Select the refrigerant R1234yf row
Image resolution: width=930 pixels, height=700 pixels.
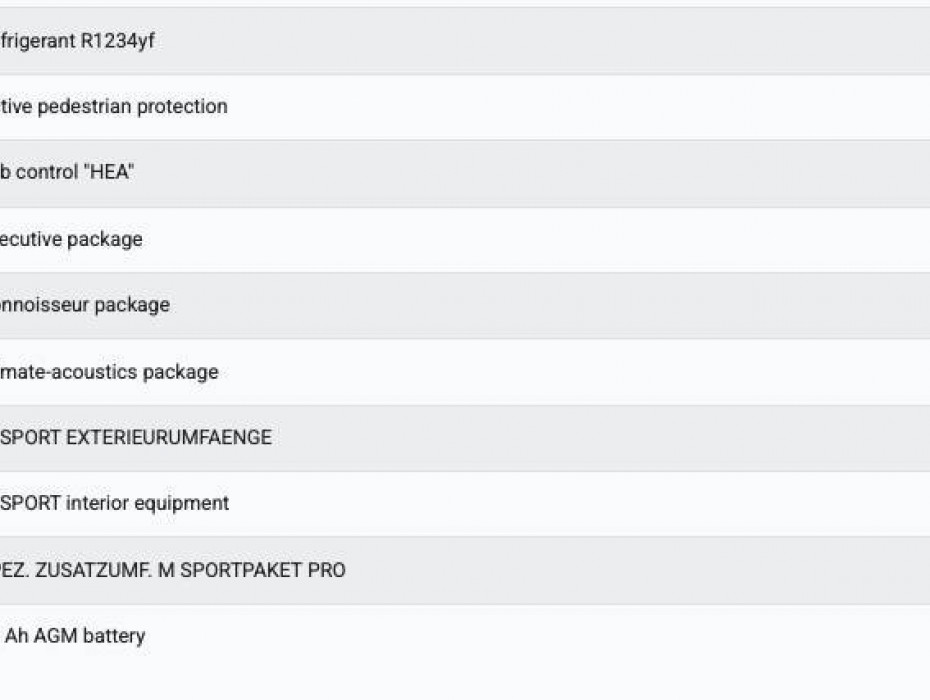tap(465, 40)
